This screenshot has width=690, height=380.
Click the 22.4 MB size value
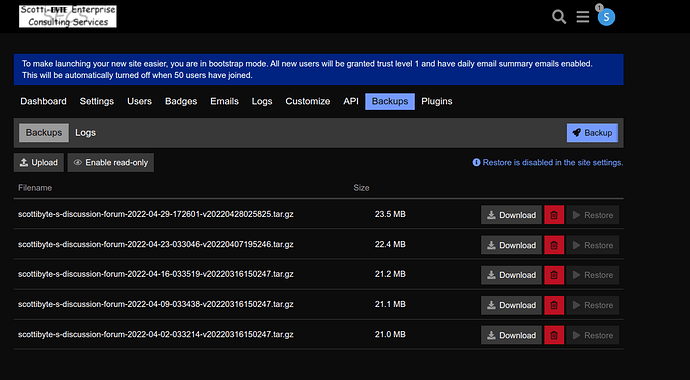tap(390, 244)
